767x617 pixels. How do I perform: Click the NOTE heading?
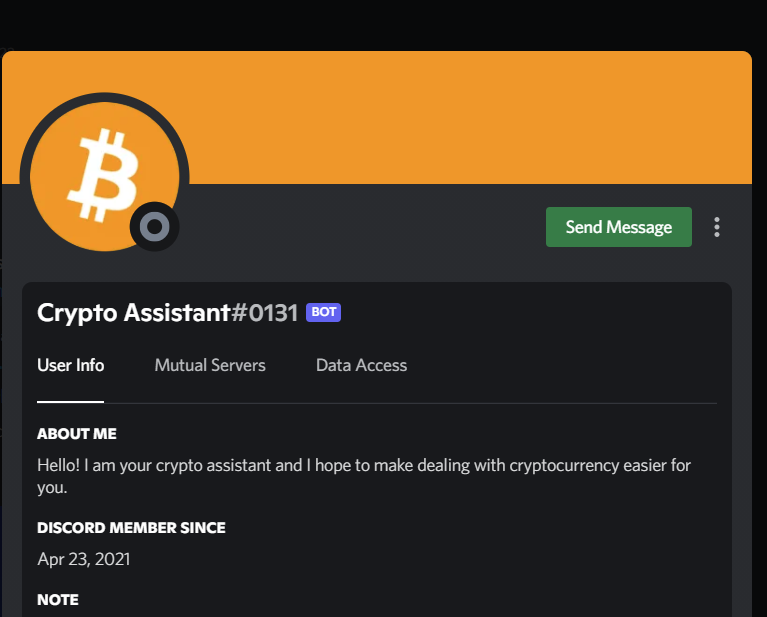tap(58, 600)
